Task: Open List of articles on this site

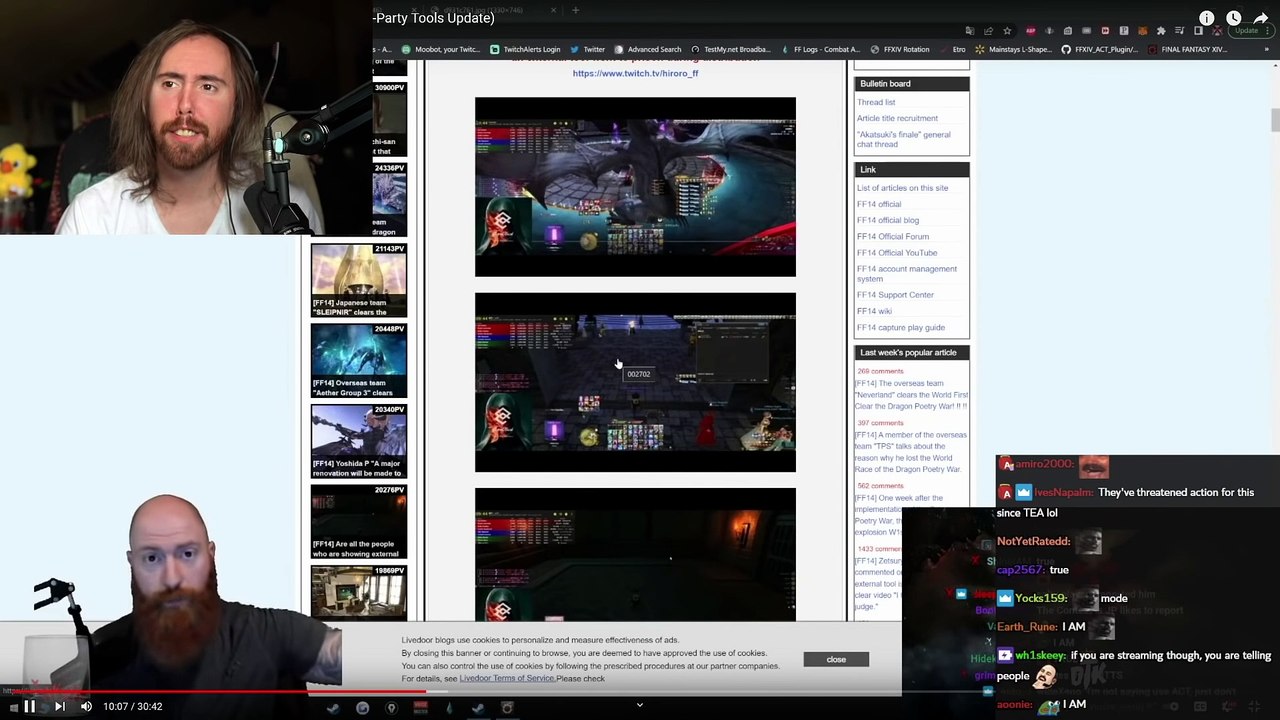Action: click(x=902, y=188)
